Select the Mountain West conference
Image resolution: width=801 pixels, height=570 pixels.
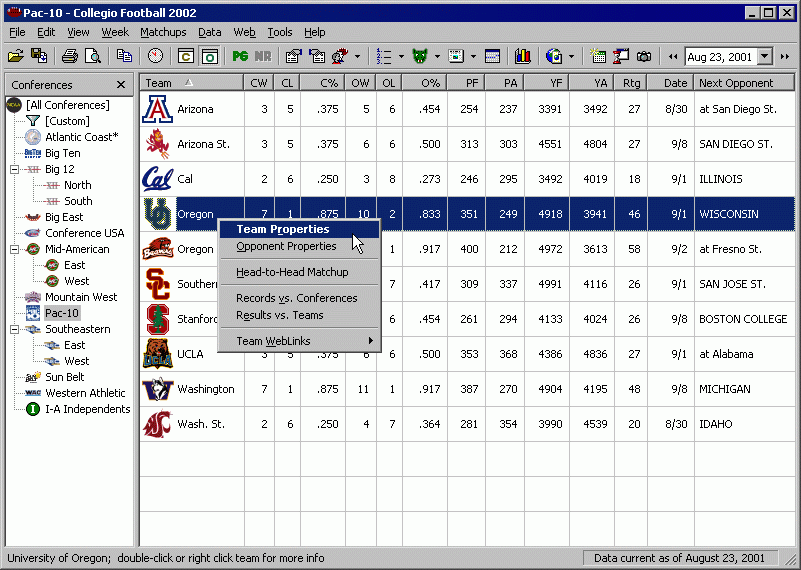coord(81,297)
